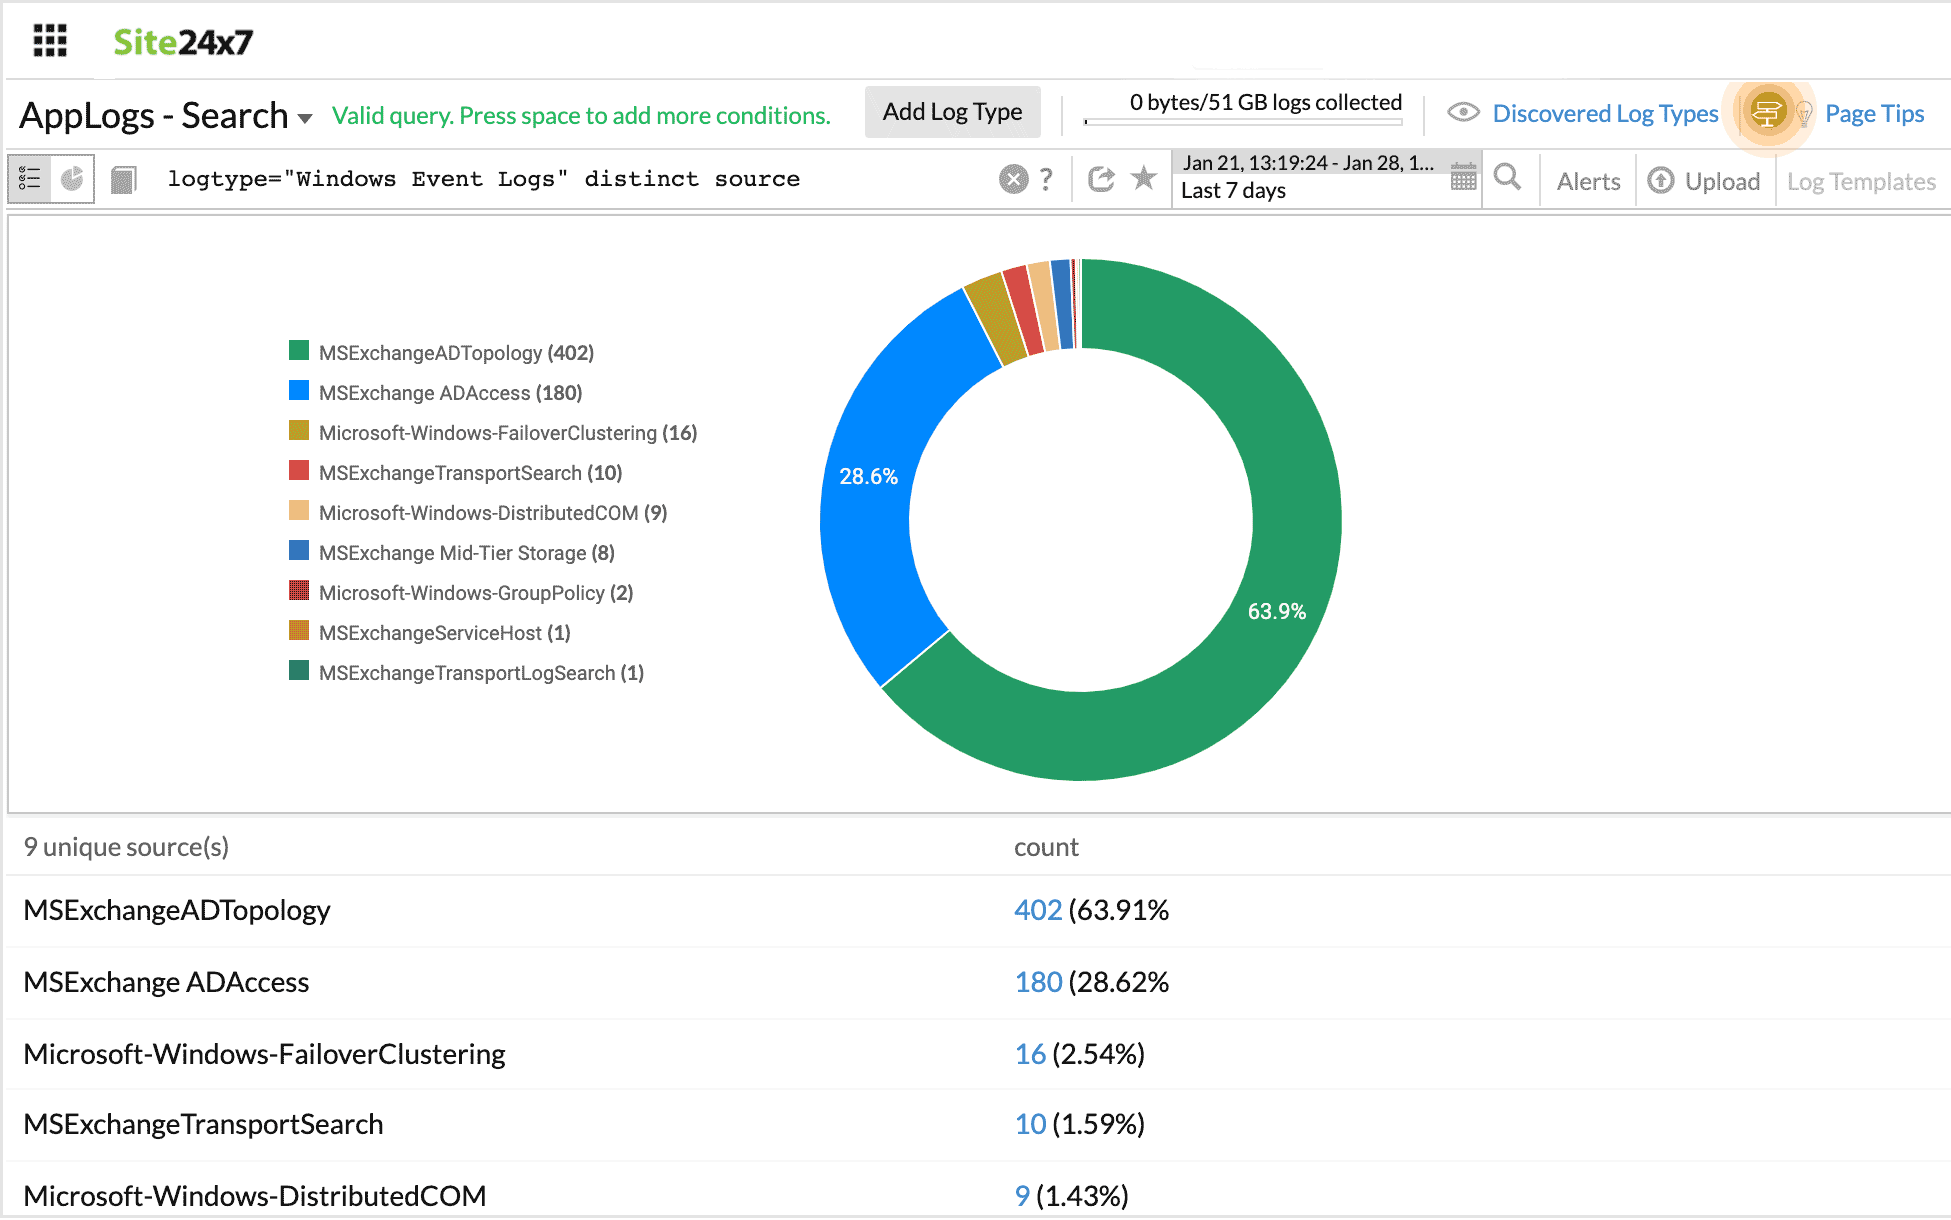The height and width of the screenshot is (1220, 1951).
Task: Click the 180 count link
Action: 1038,982
